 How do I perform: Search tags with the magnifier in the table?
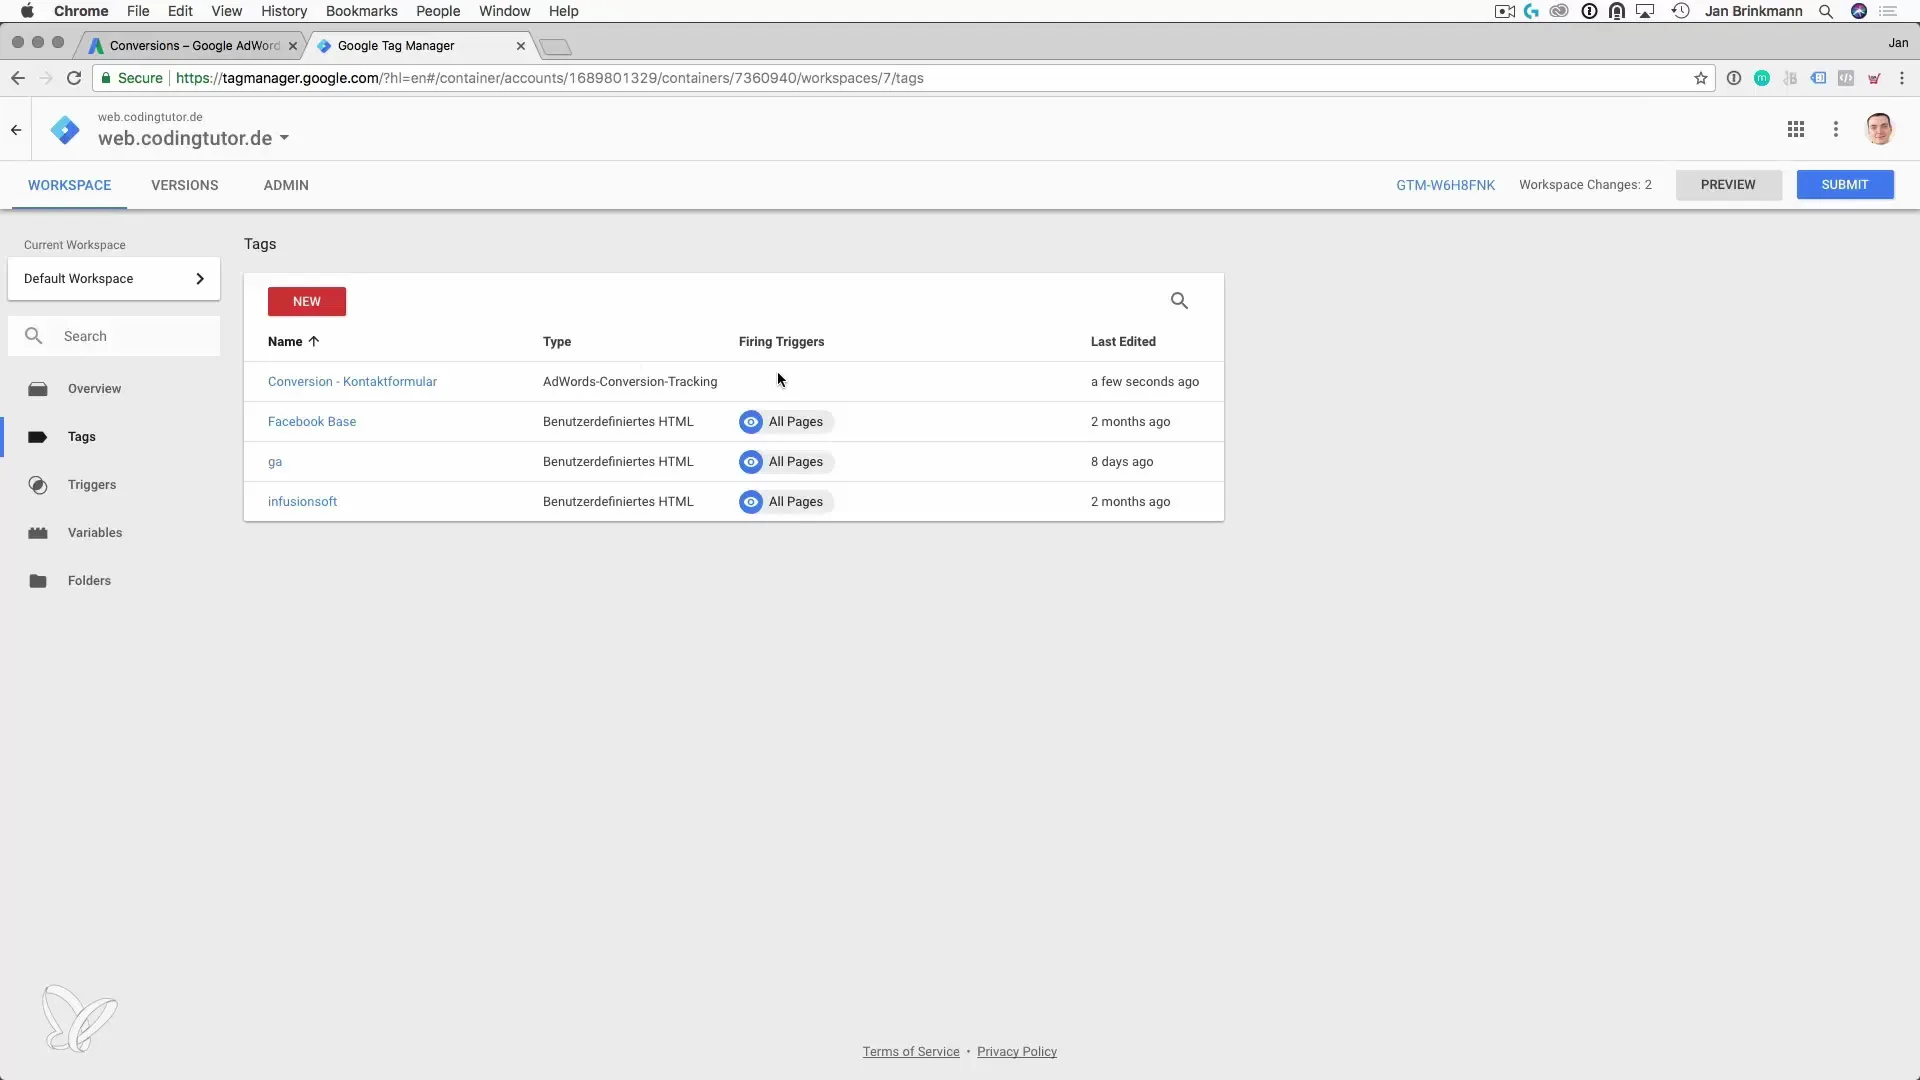point(1179,301)
